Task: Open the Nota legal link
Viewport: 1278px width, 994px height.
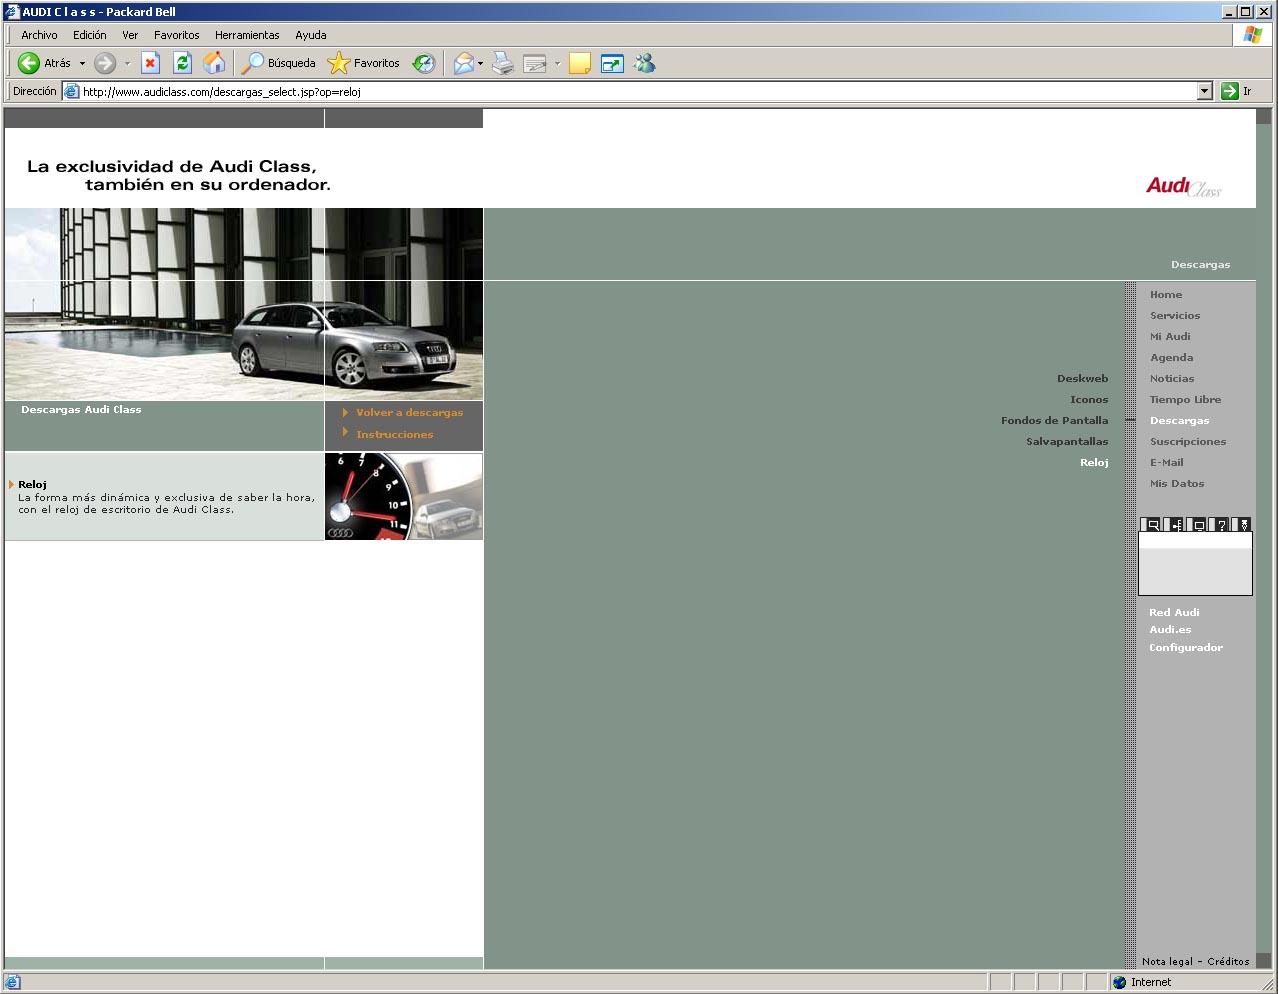Action: pyautogui.click(x=1167, y=961)
